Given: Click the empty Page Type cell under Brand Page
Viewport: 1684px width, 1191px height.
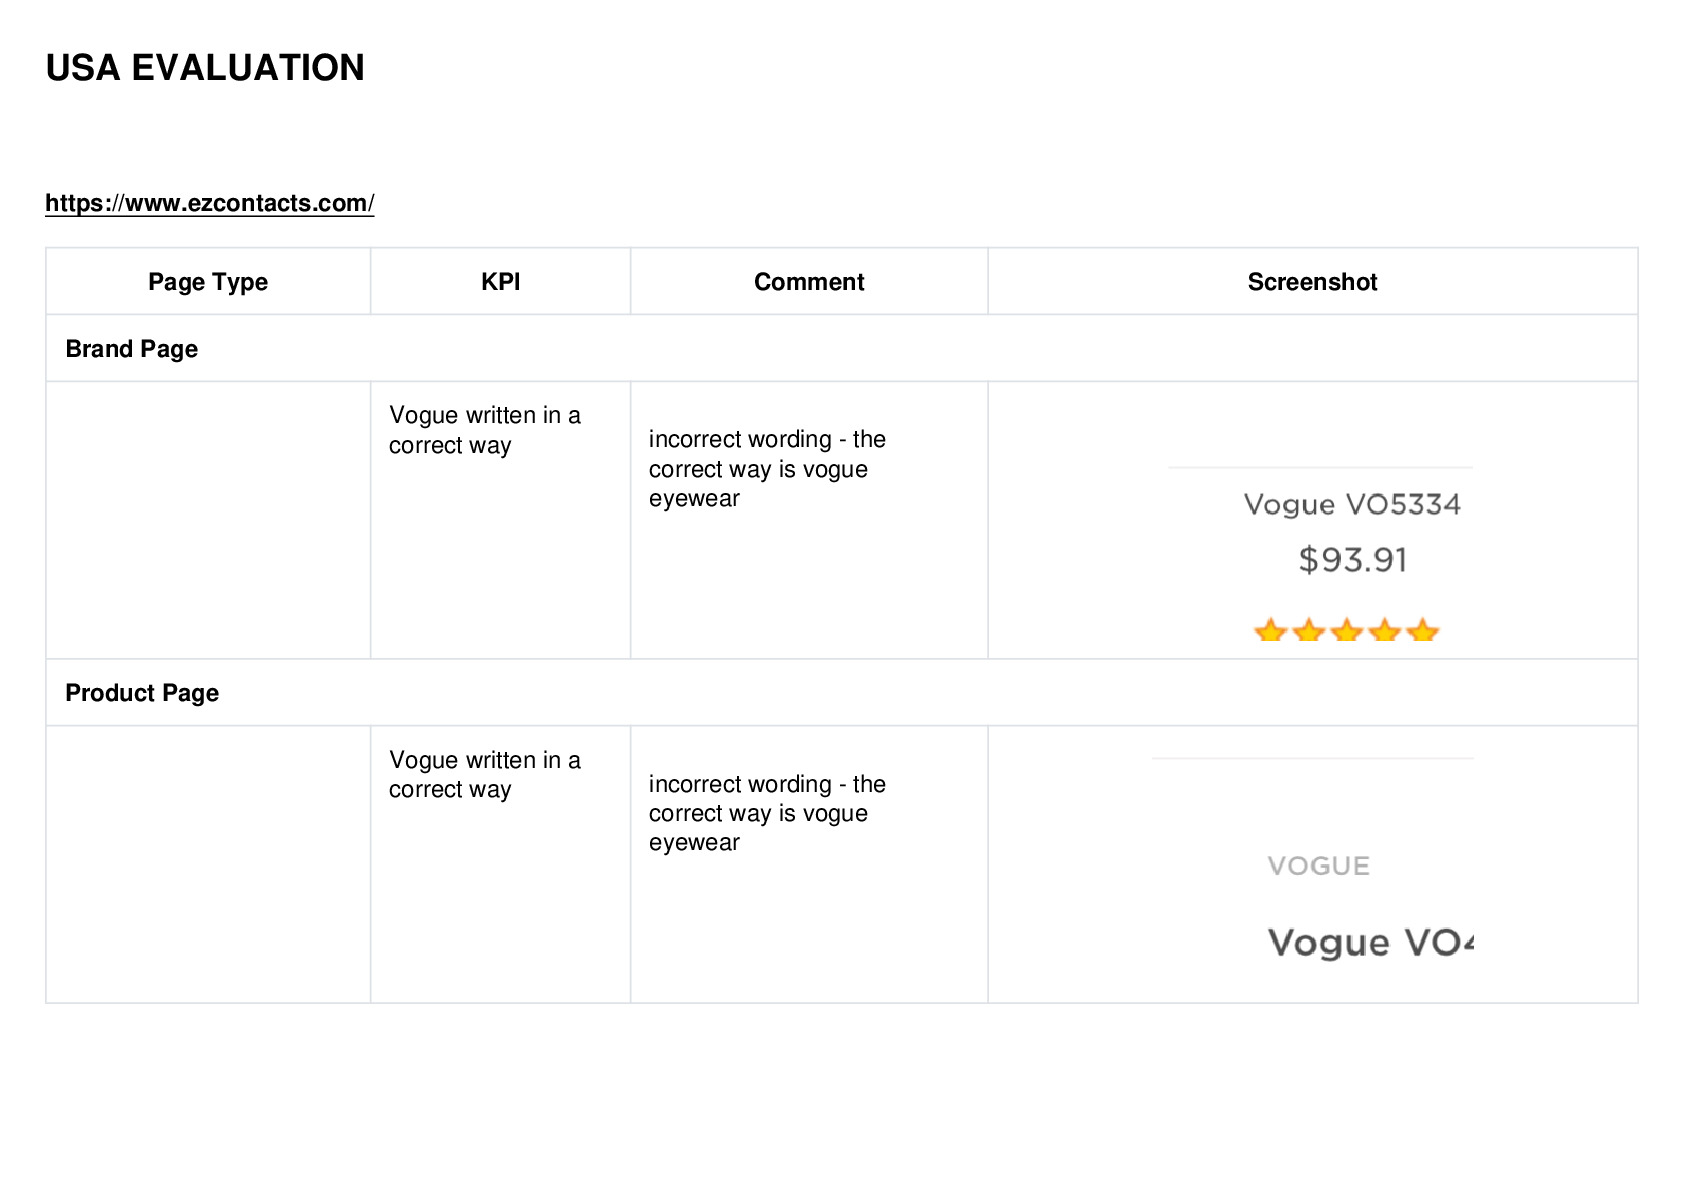Looking at the screenshot, I should coord(208,520).
